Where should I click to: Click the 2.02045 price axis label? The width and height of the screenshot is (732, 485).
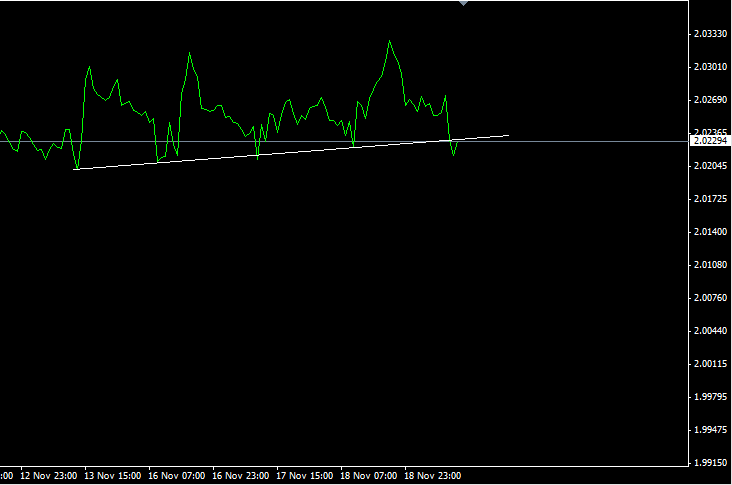click(711, 166)
